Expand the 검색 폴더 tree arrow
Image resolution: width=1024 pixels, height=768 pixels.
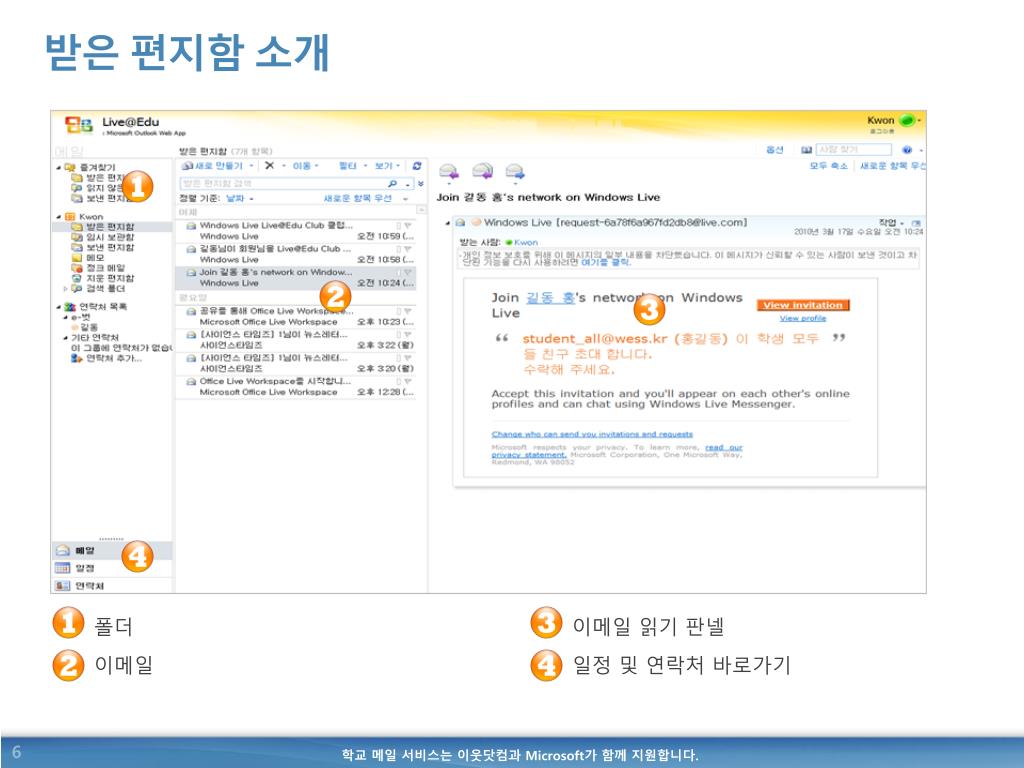65,289
